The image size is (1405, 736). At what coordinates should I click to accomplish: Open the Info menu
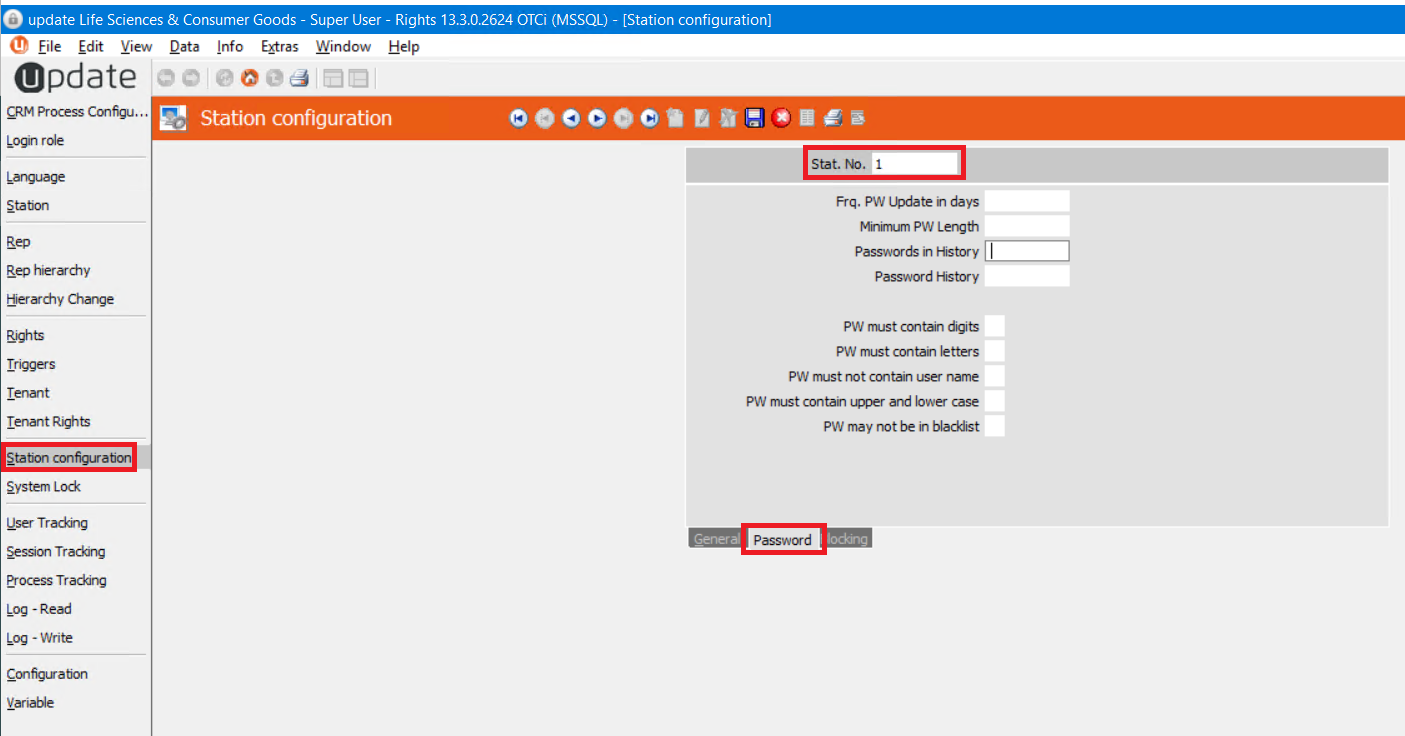point(230,46)
